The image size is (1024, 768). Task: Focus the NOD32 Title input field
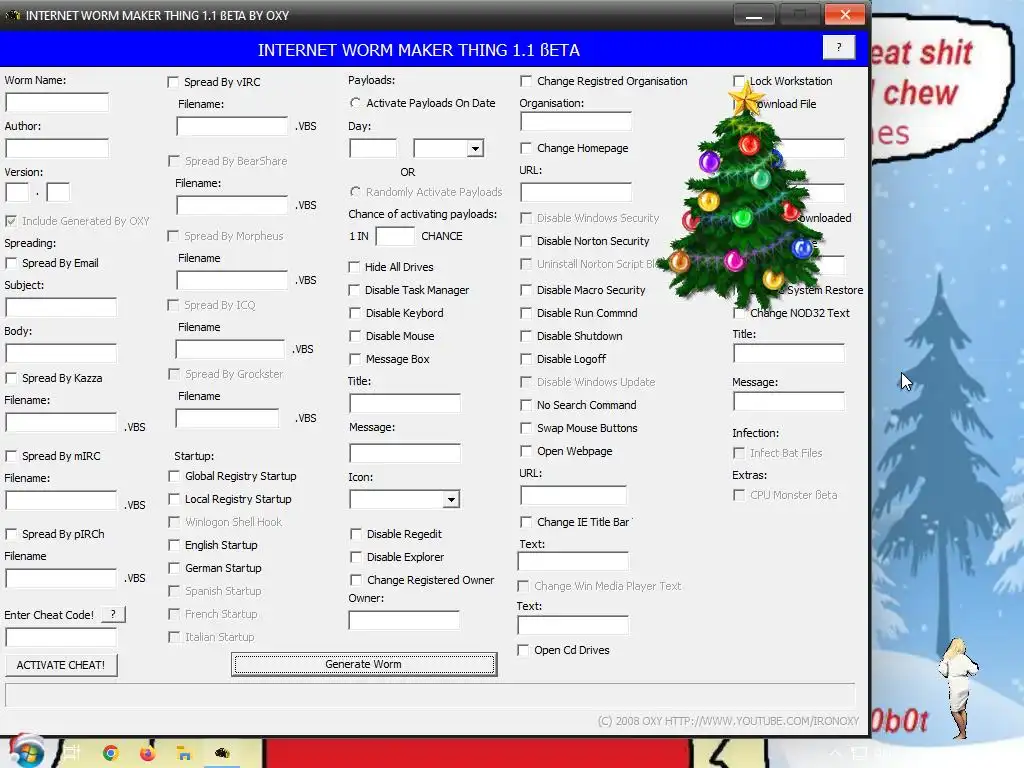pyautogui.click(x=789, y=354)
